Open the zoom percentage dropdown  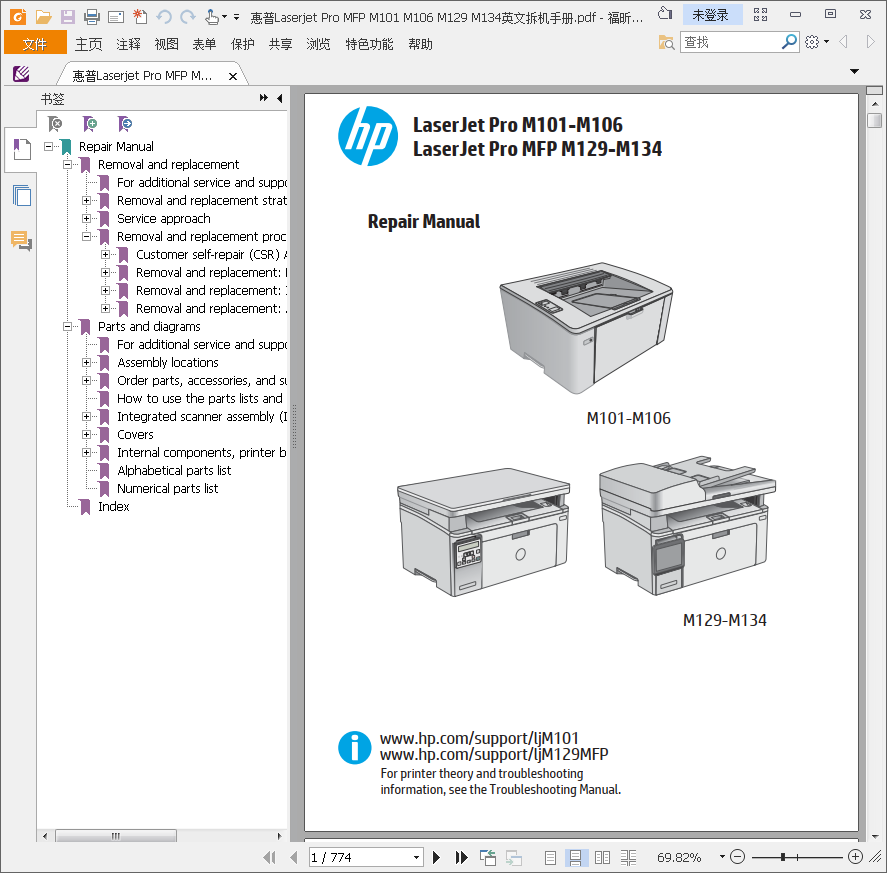click(x=722, y=857)
